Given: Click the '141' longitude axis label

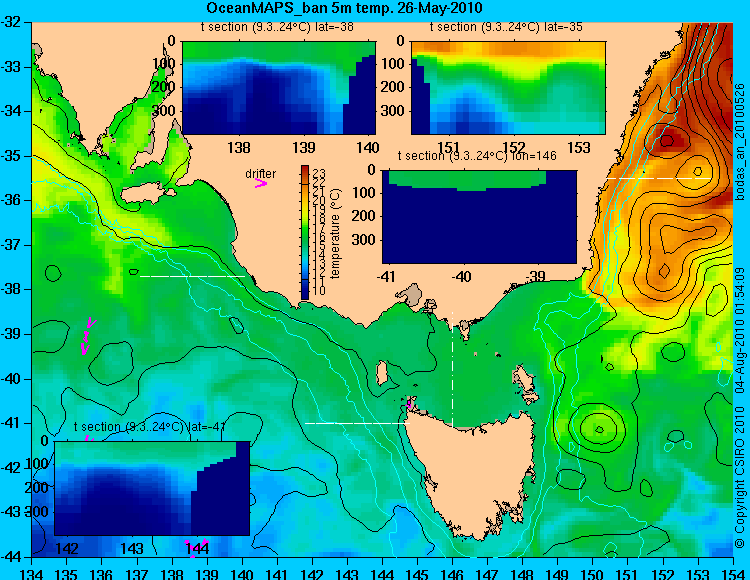Looking at the screenshot, I should pos(277,573).
